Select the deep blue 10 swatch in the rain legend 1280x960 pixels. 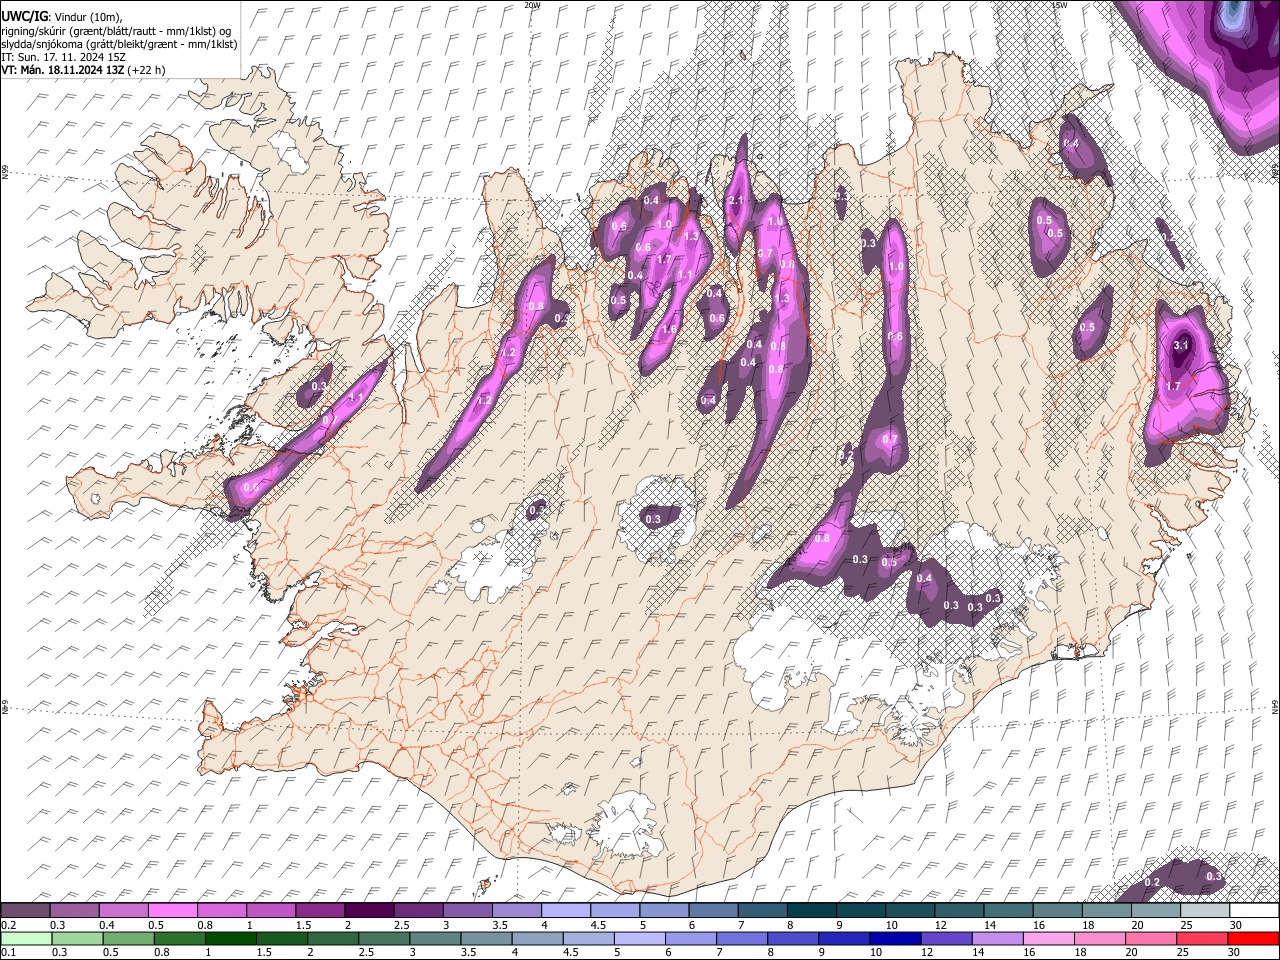click(895, 938)
